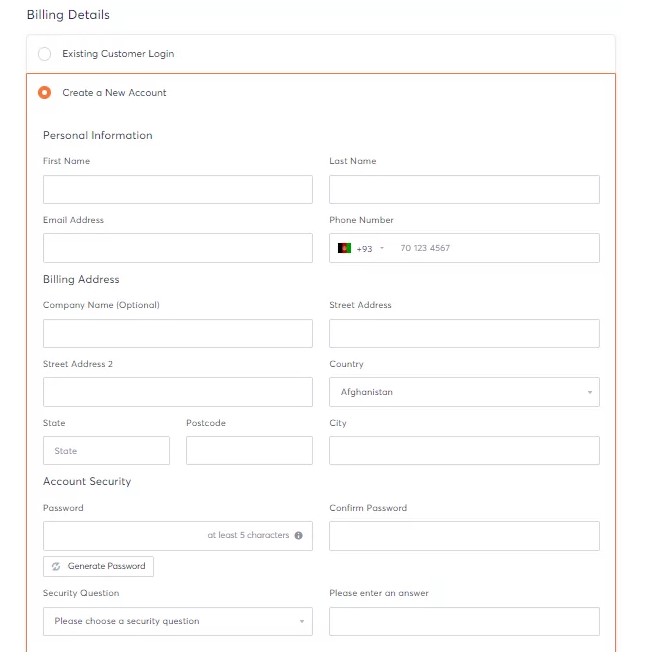Focus the Email Address field

point(178,248)
